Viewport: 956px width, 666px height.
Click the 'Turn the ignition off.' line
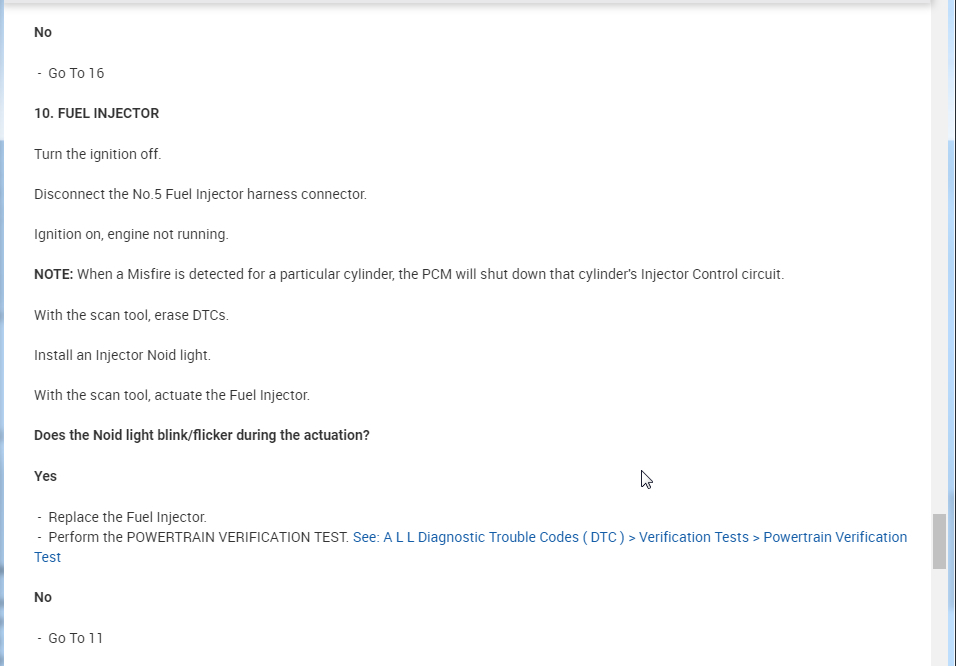[97, 154]
